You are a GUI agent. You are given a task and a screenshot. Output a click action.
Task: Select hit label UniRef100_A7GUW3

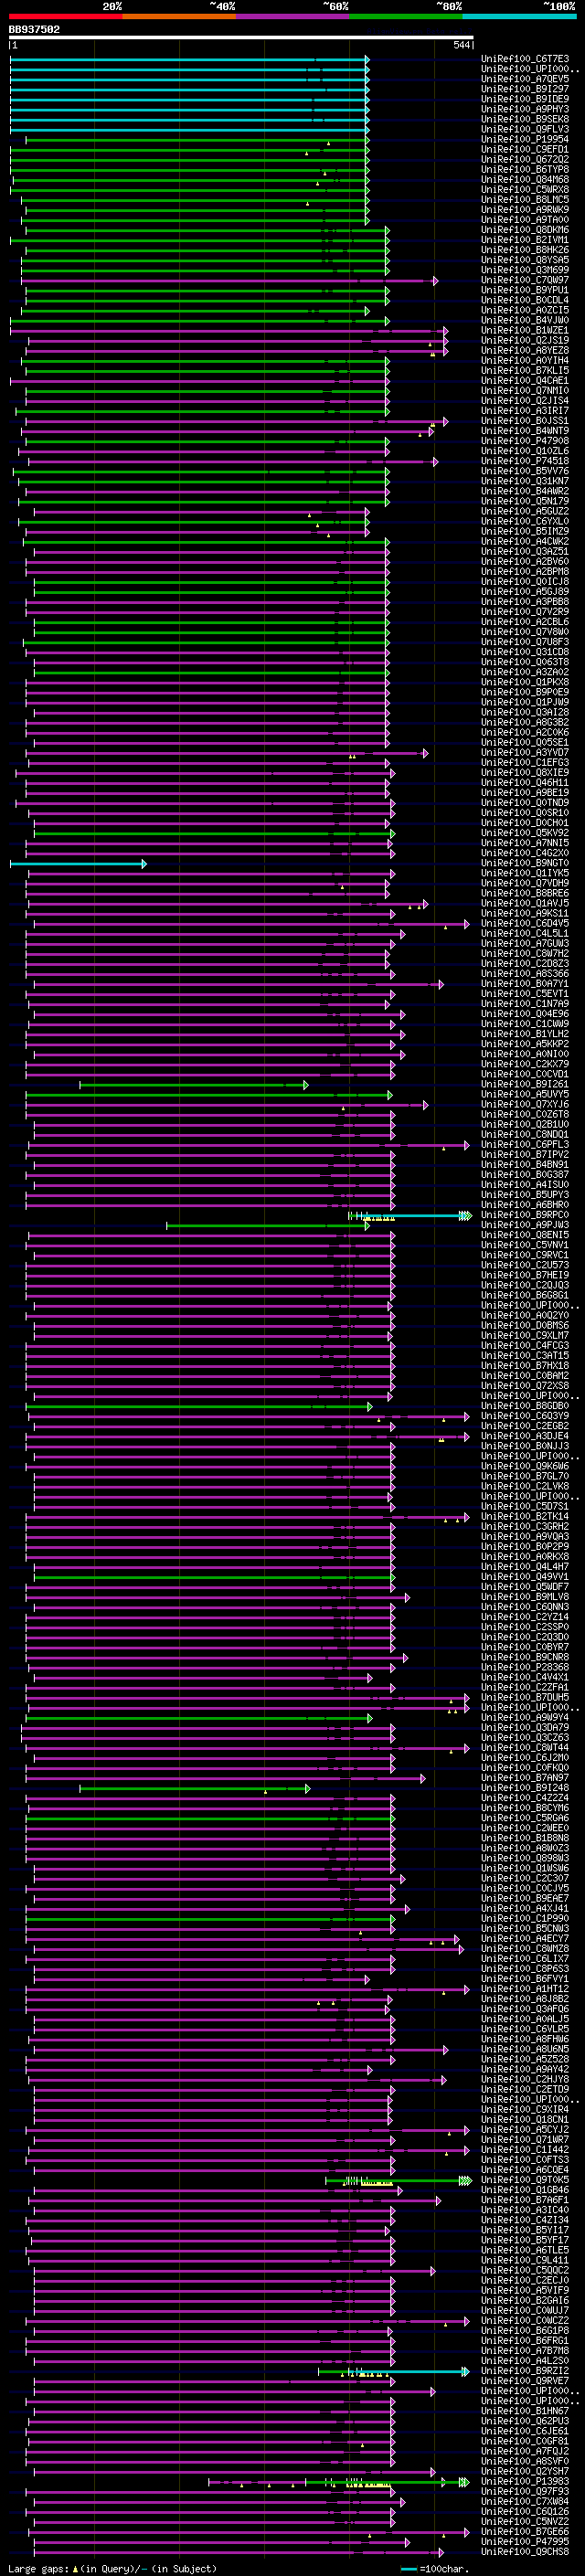point(525,943)
